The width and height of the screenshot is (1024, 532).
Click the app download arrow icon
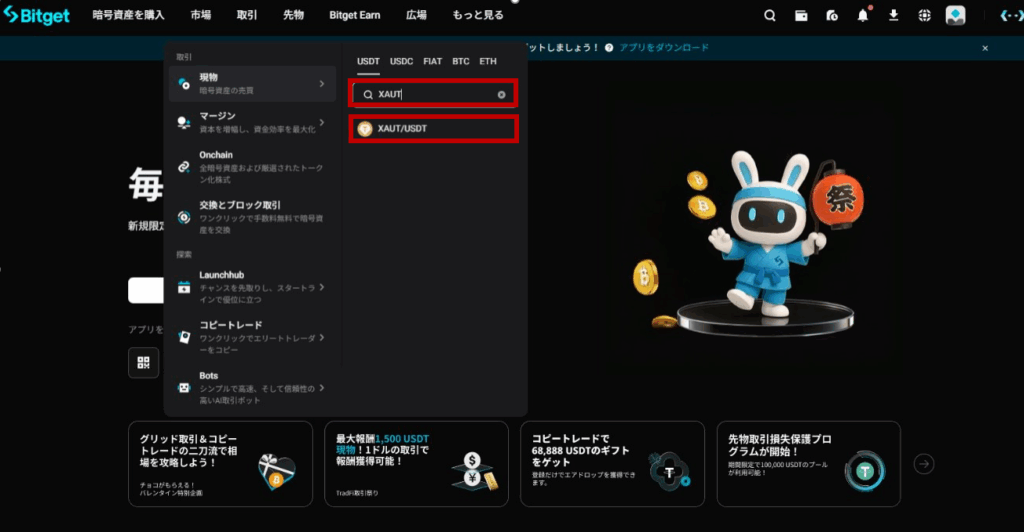pyautogui.click(x=893, y=15)
